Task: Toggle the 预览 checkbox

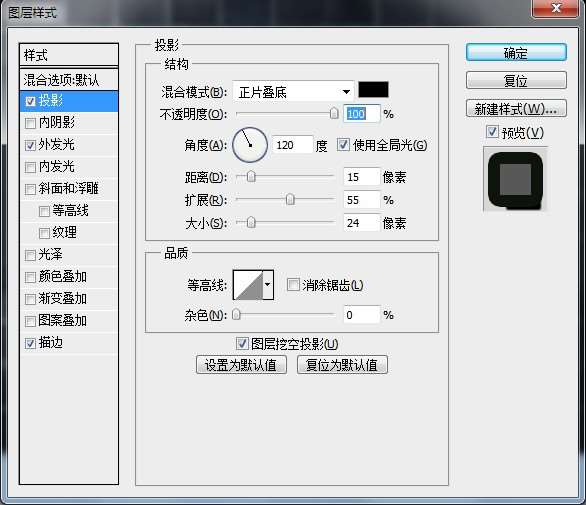Action: pos(492,132)
